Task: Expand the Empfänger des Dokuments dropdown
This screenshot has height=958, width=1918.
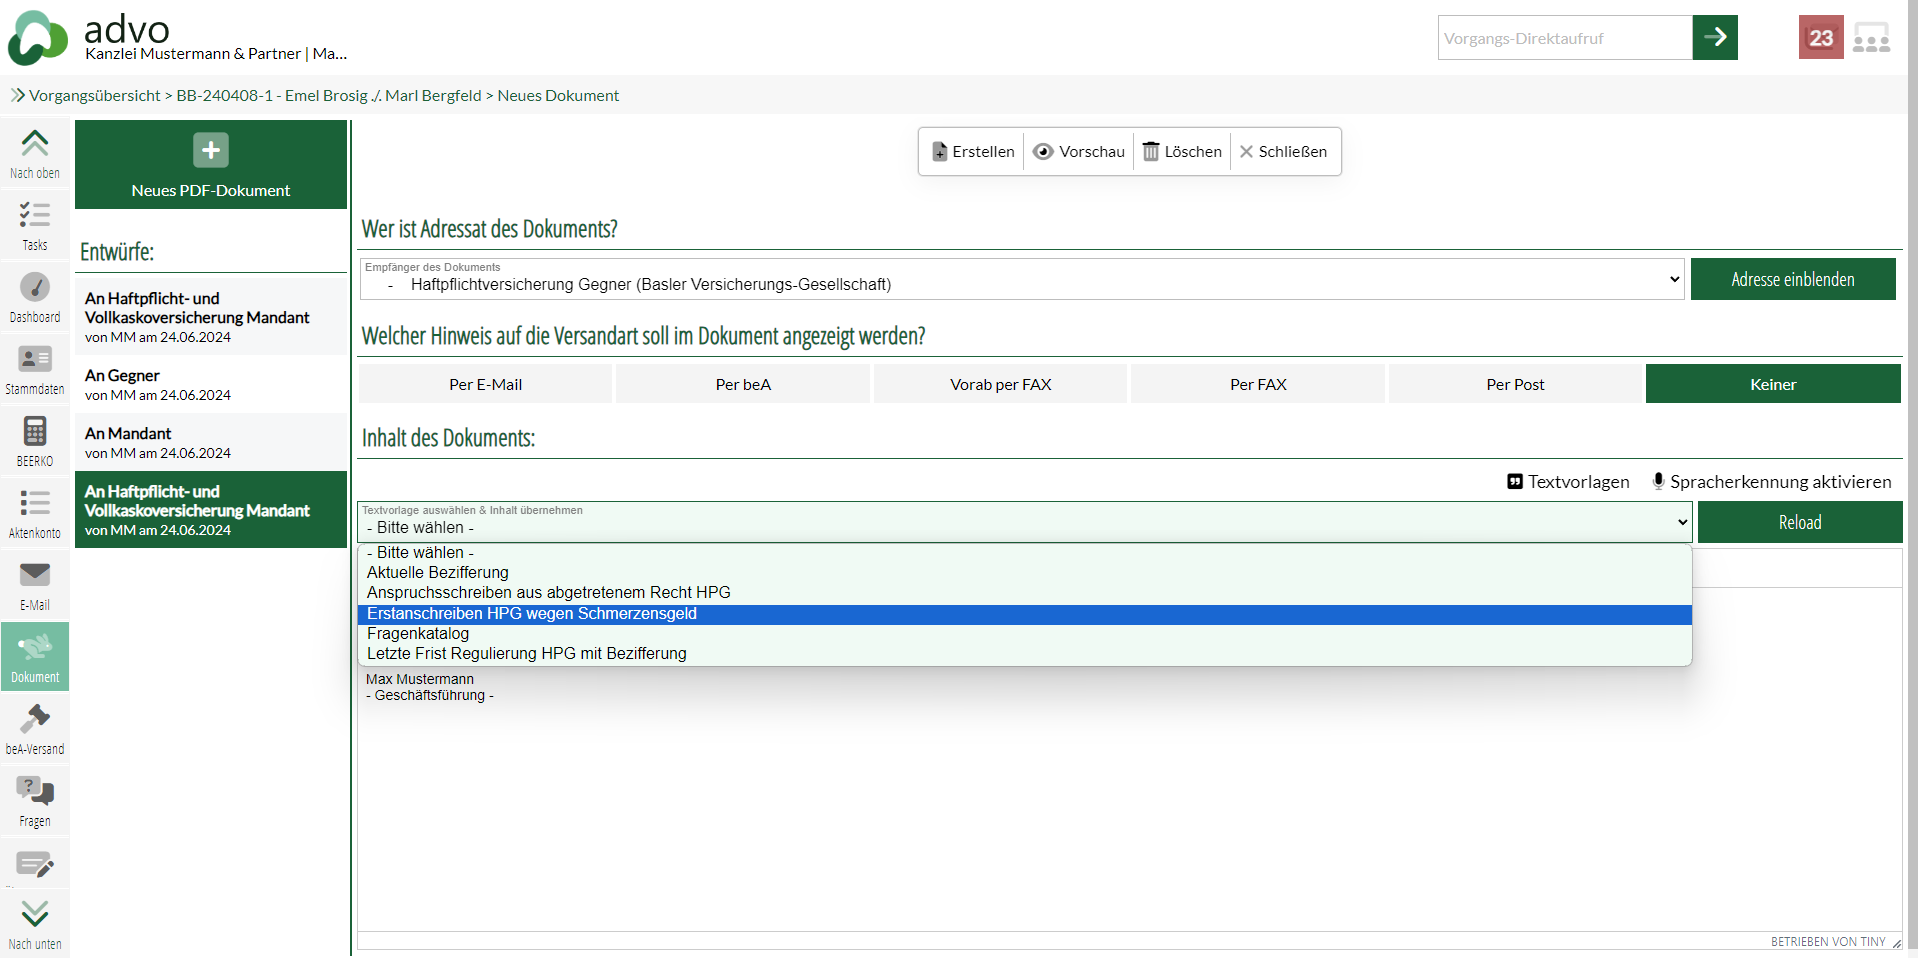Action: point(1021,280)
